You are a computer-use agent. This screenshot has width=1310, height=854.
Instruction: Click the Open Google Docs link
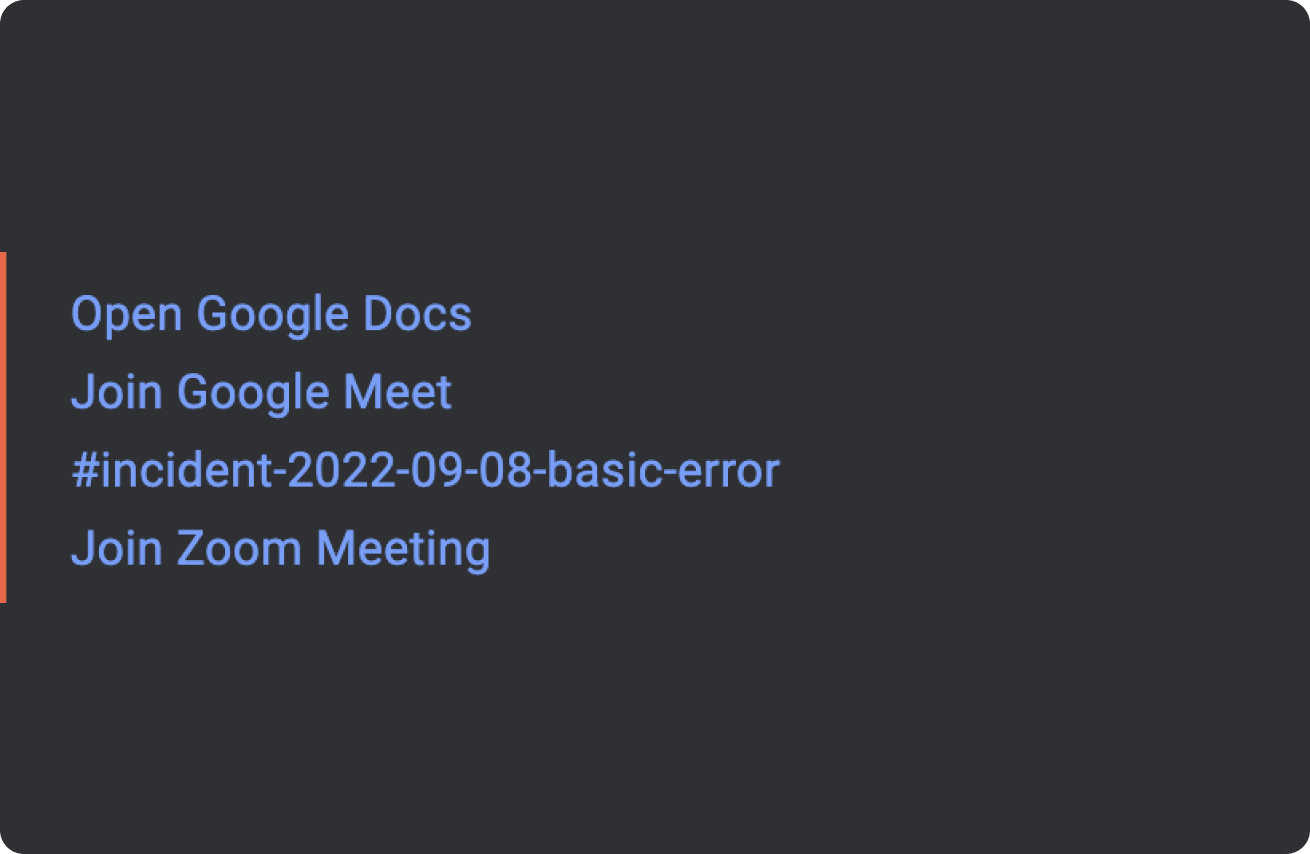point(271,315)
